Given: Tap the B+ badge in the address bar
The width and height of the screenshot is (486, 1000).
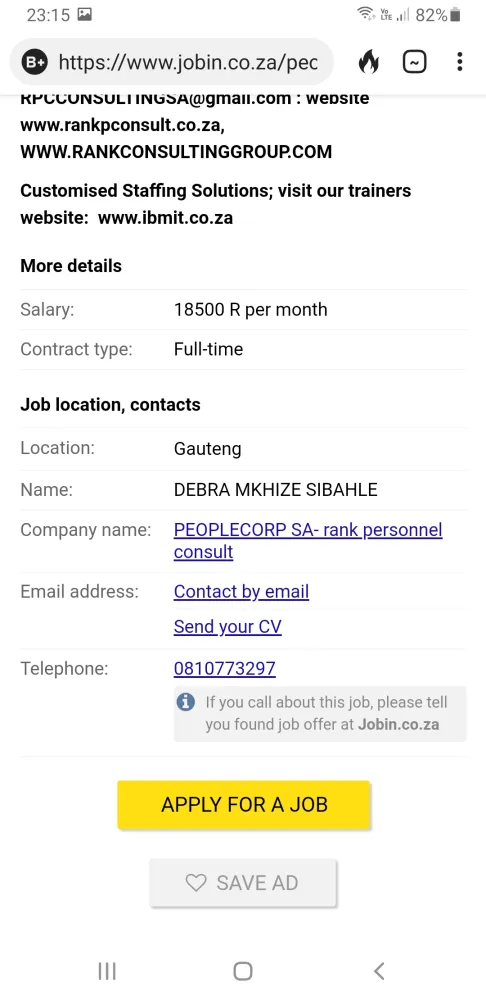Looking at the screenshot, I should (34, 62).
